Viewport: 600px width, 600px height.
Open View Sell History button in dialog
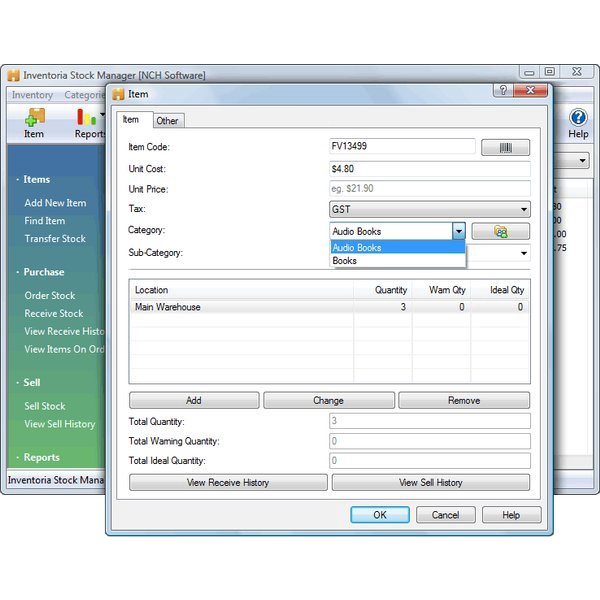[431, 482]
